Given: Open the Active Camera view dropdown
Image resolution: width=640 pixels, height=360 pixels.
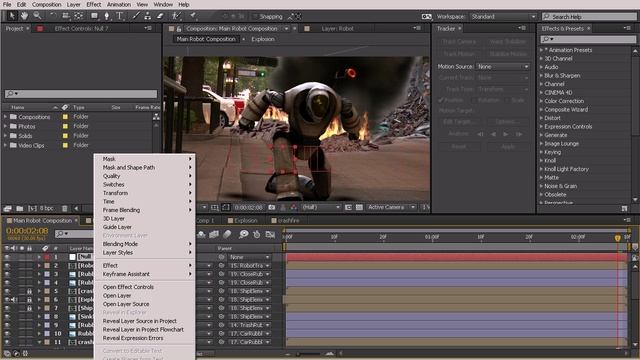Looking at the screenshot, I should 391,207.
